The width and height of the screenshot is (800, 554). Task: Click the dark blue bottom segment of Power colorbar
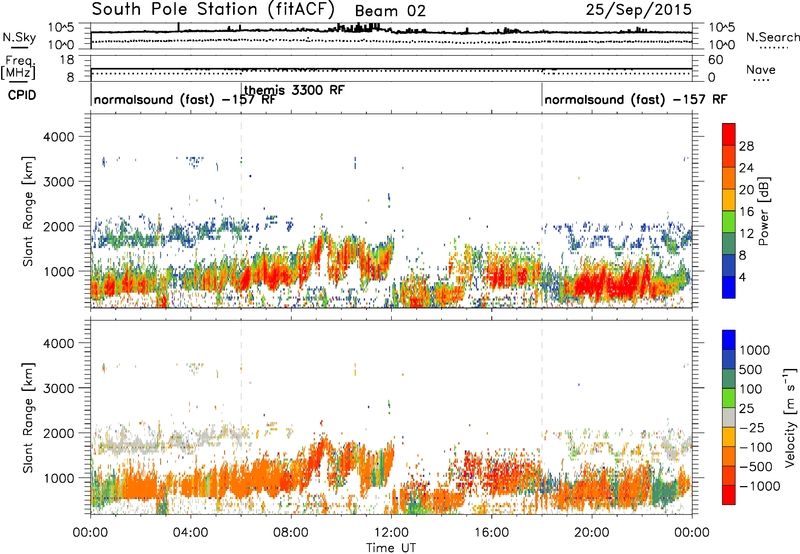pyautogui.click(x=729, y=287)
